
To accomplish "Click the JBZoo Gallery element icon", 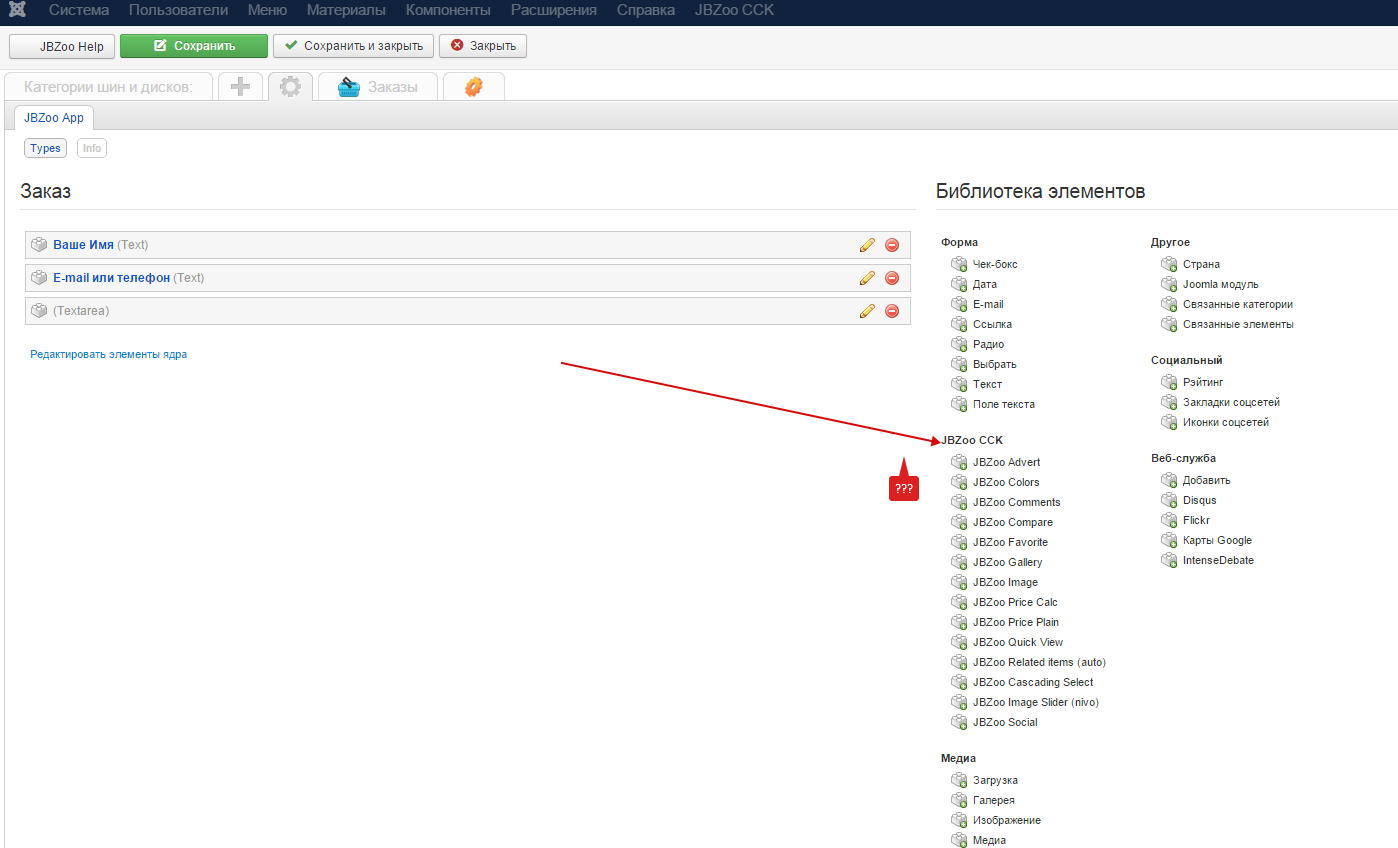I will [x=959, y=562].
